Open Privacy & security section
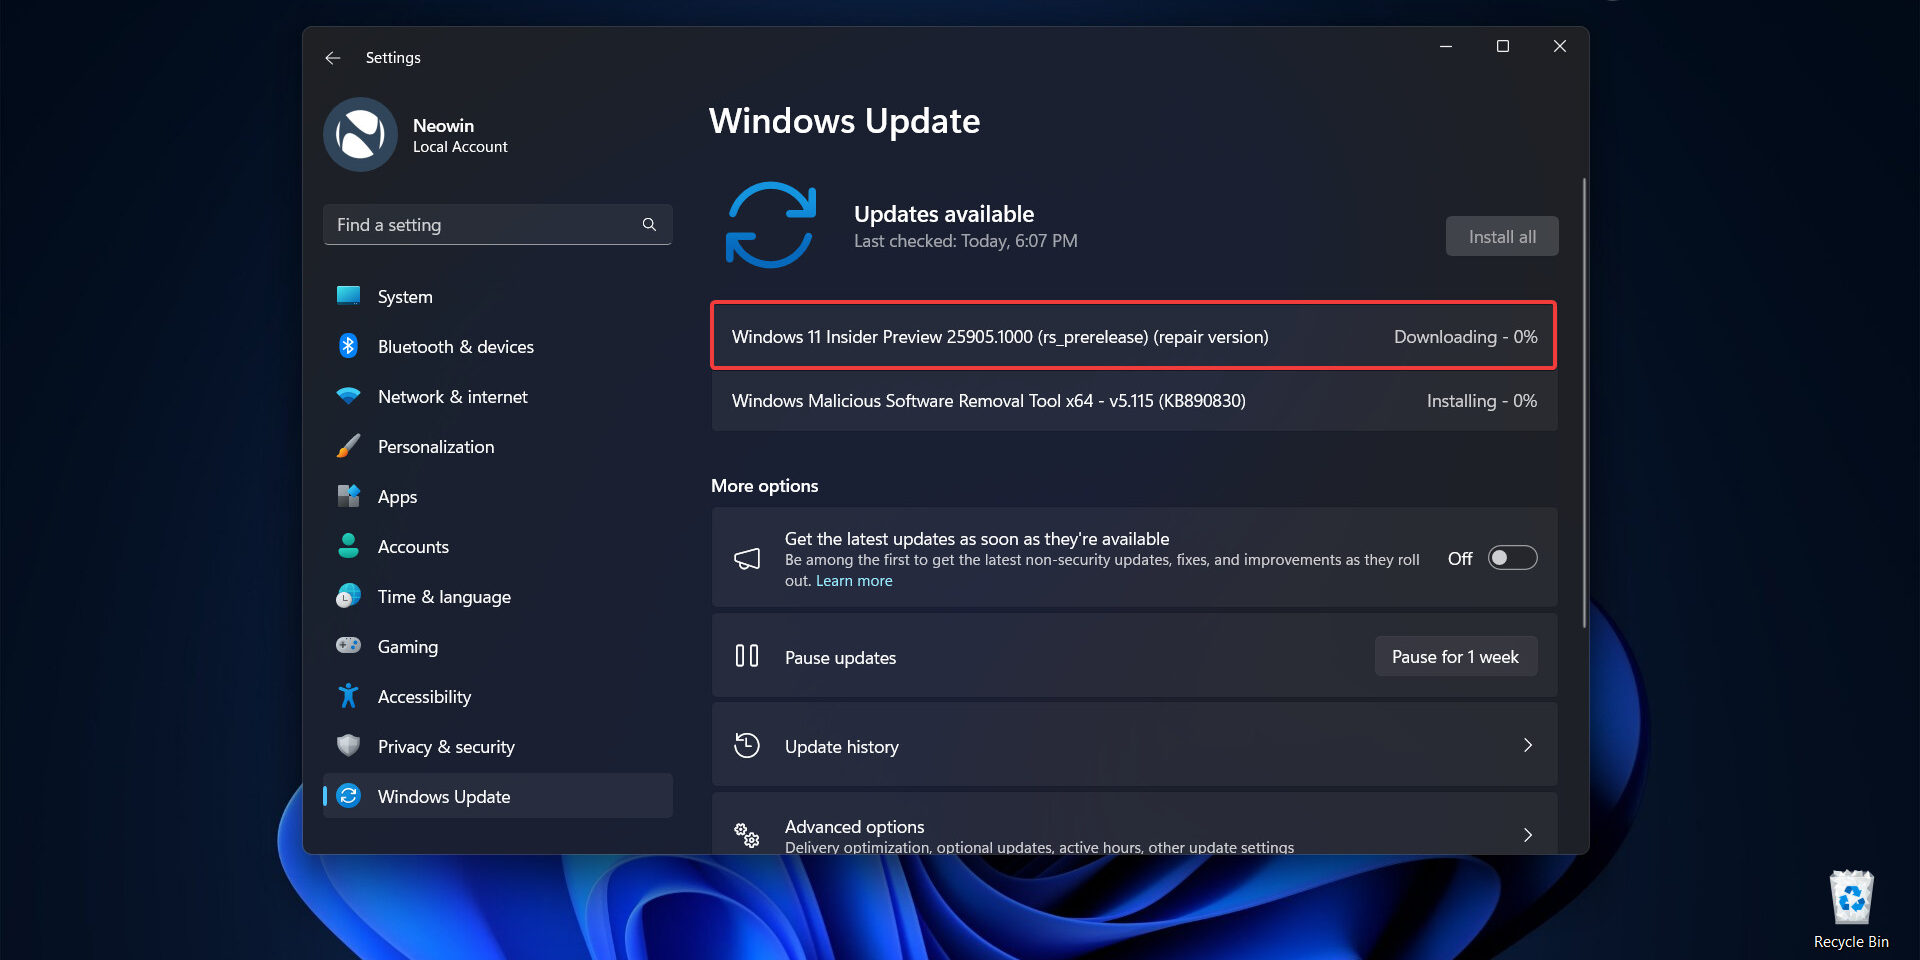 (498, 746)
